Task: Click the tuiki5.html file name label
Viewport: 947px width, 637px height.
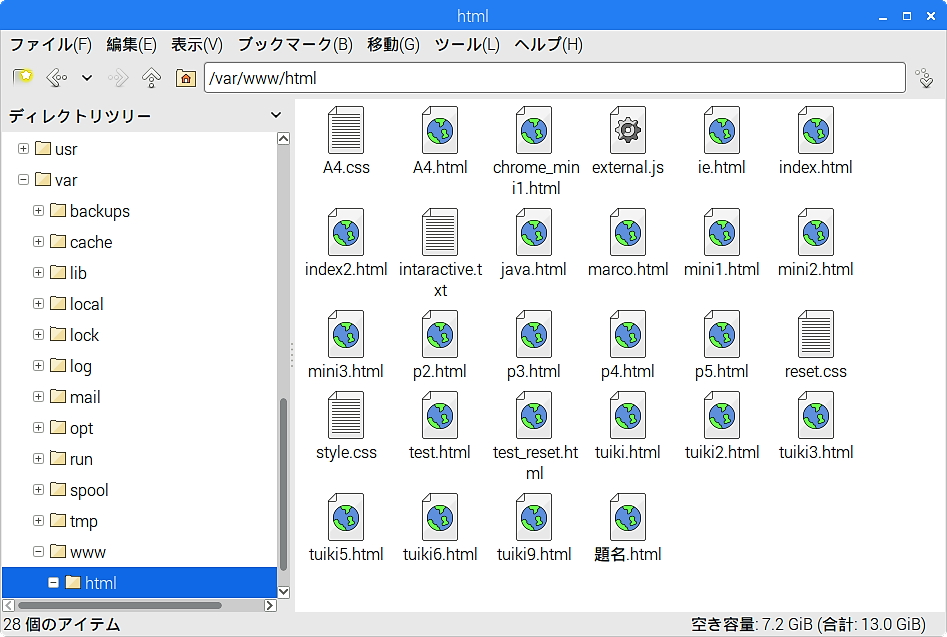Action: (x=346, y=554)
